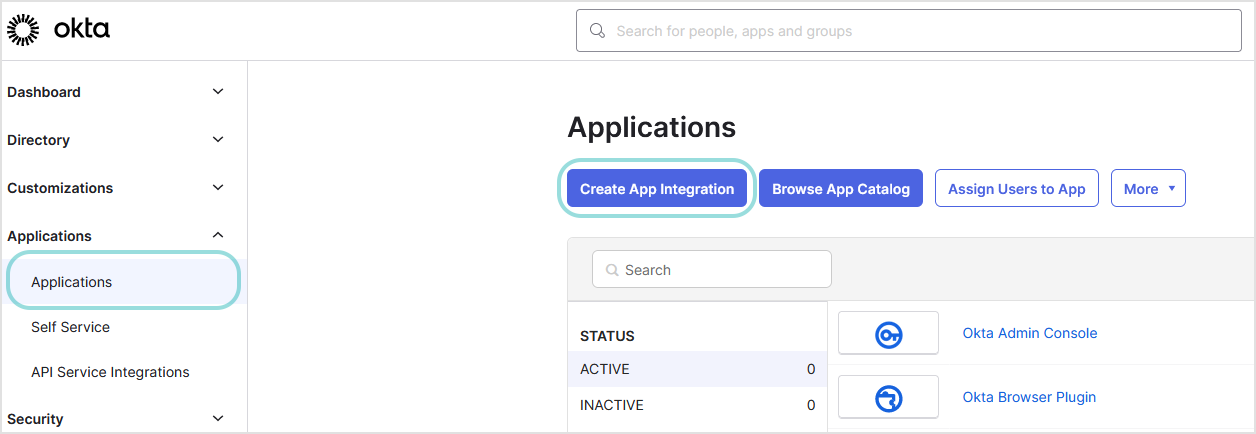Click the magnifier icon in applications Search box

click(612, 270)
